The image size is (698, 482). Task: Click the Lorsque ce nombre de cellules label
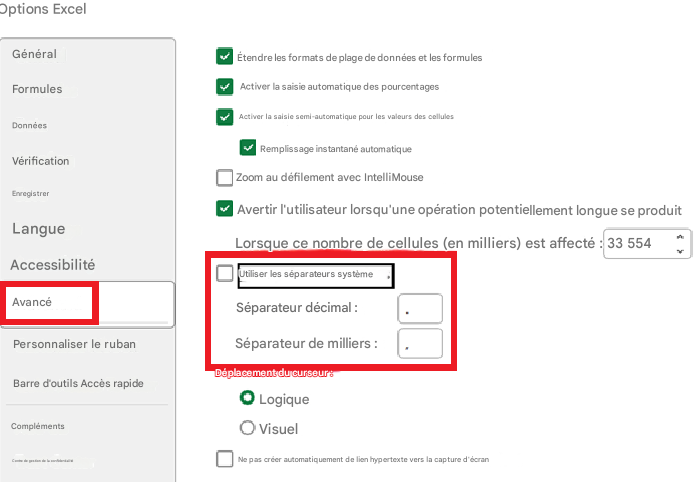click(418, 243)
